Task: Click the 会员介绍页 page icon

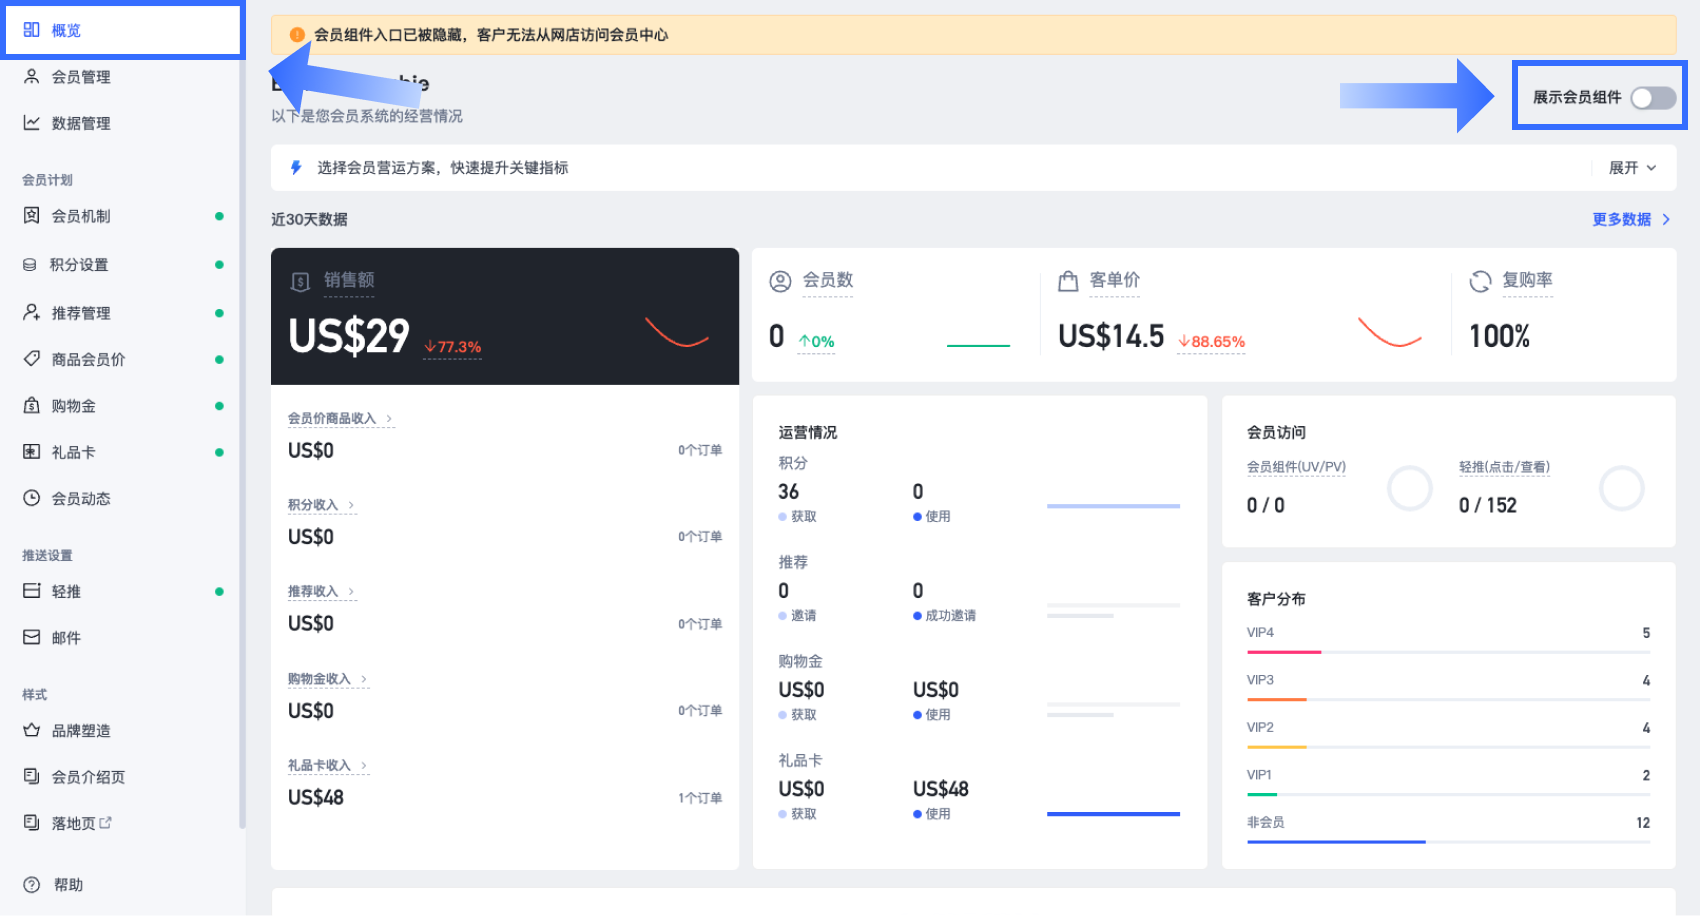Action: (x=32, y=775)
